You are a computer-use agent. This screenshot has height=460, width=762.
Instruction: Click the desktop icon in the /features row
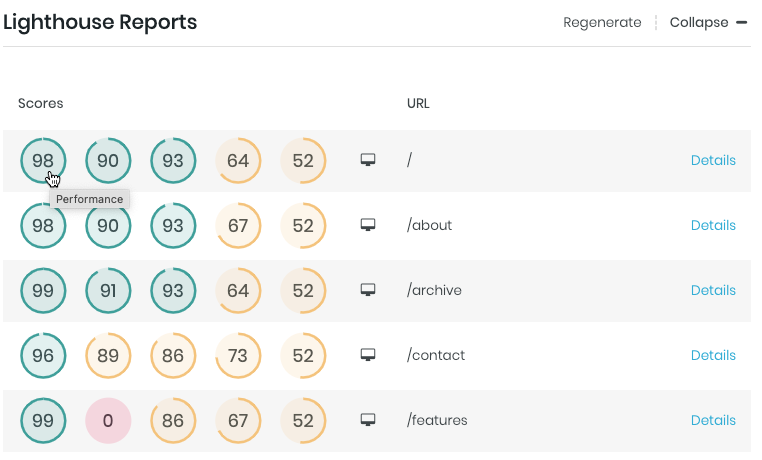[368, 420]
